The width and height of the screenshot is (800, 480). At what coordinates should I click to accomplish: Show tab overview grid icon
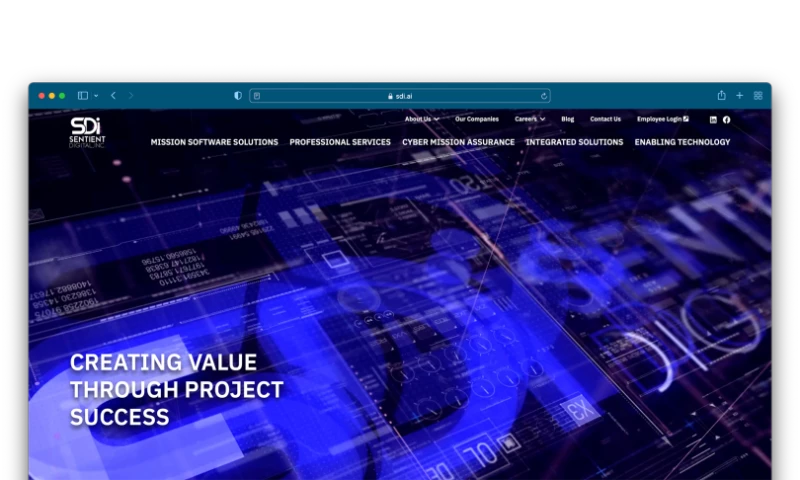[x=758, y=95]
